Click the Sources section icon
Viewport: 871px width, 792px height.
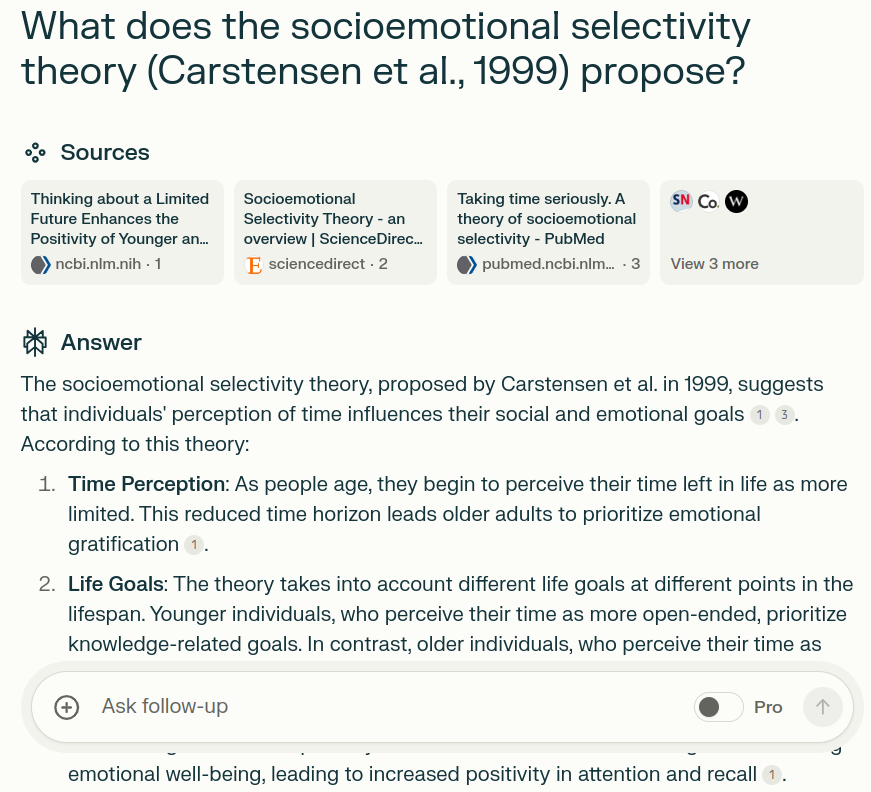click(36, 153)
